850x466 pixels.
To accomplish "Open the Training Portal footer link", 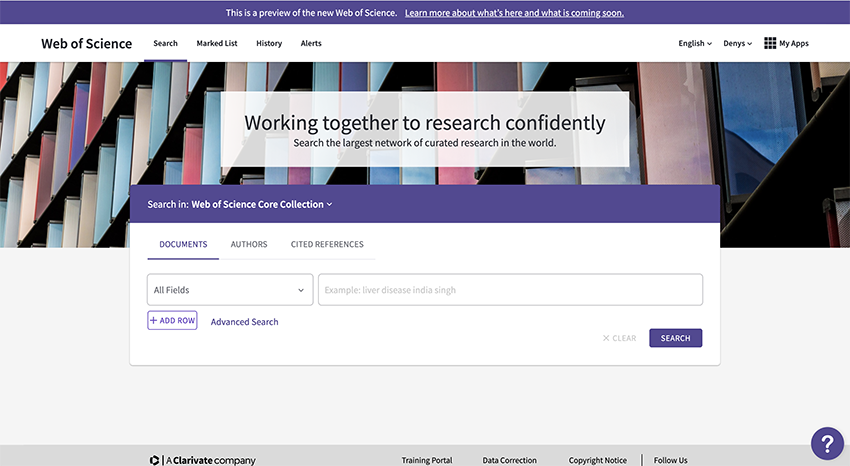I will (427, 460).
